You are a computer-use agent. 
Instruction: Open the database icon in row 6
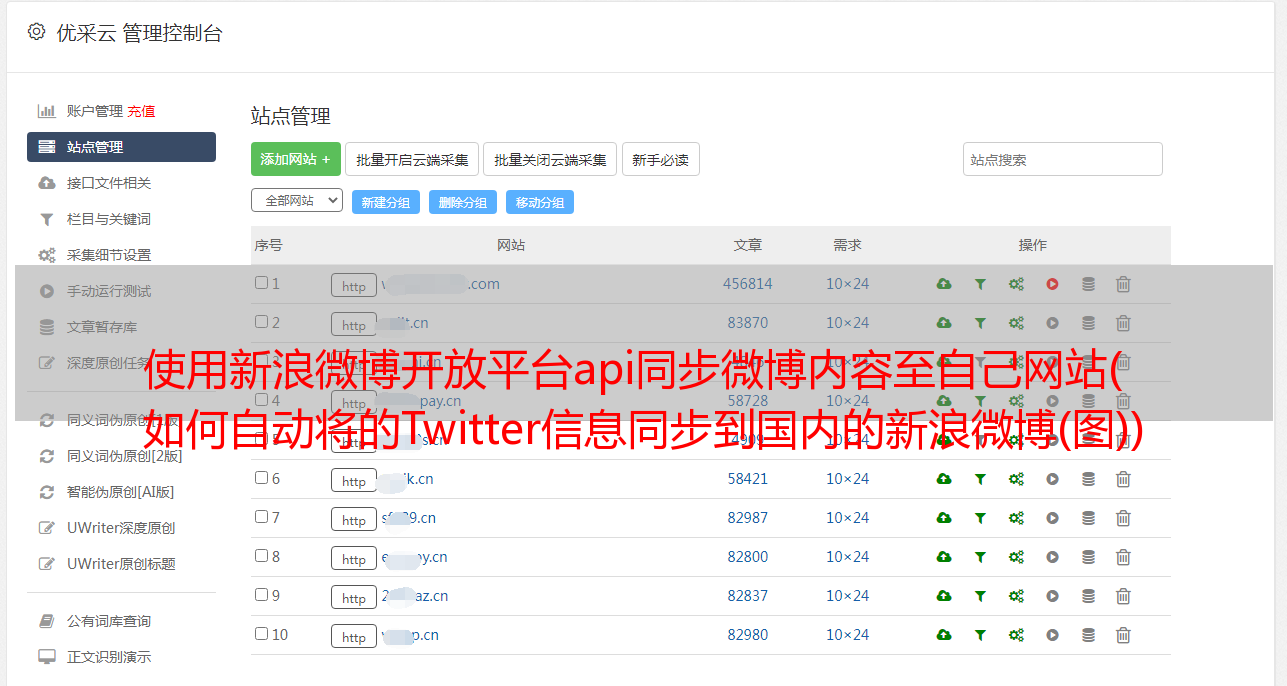click(x=1088, y=479)
